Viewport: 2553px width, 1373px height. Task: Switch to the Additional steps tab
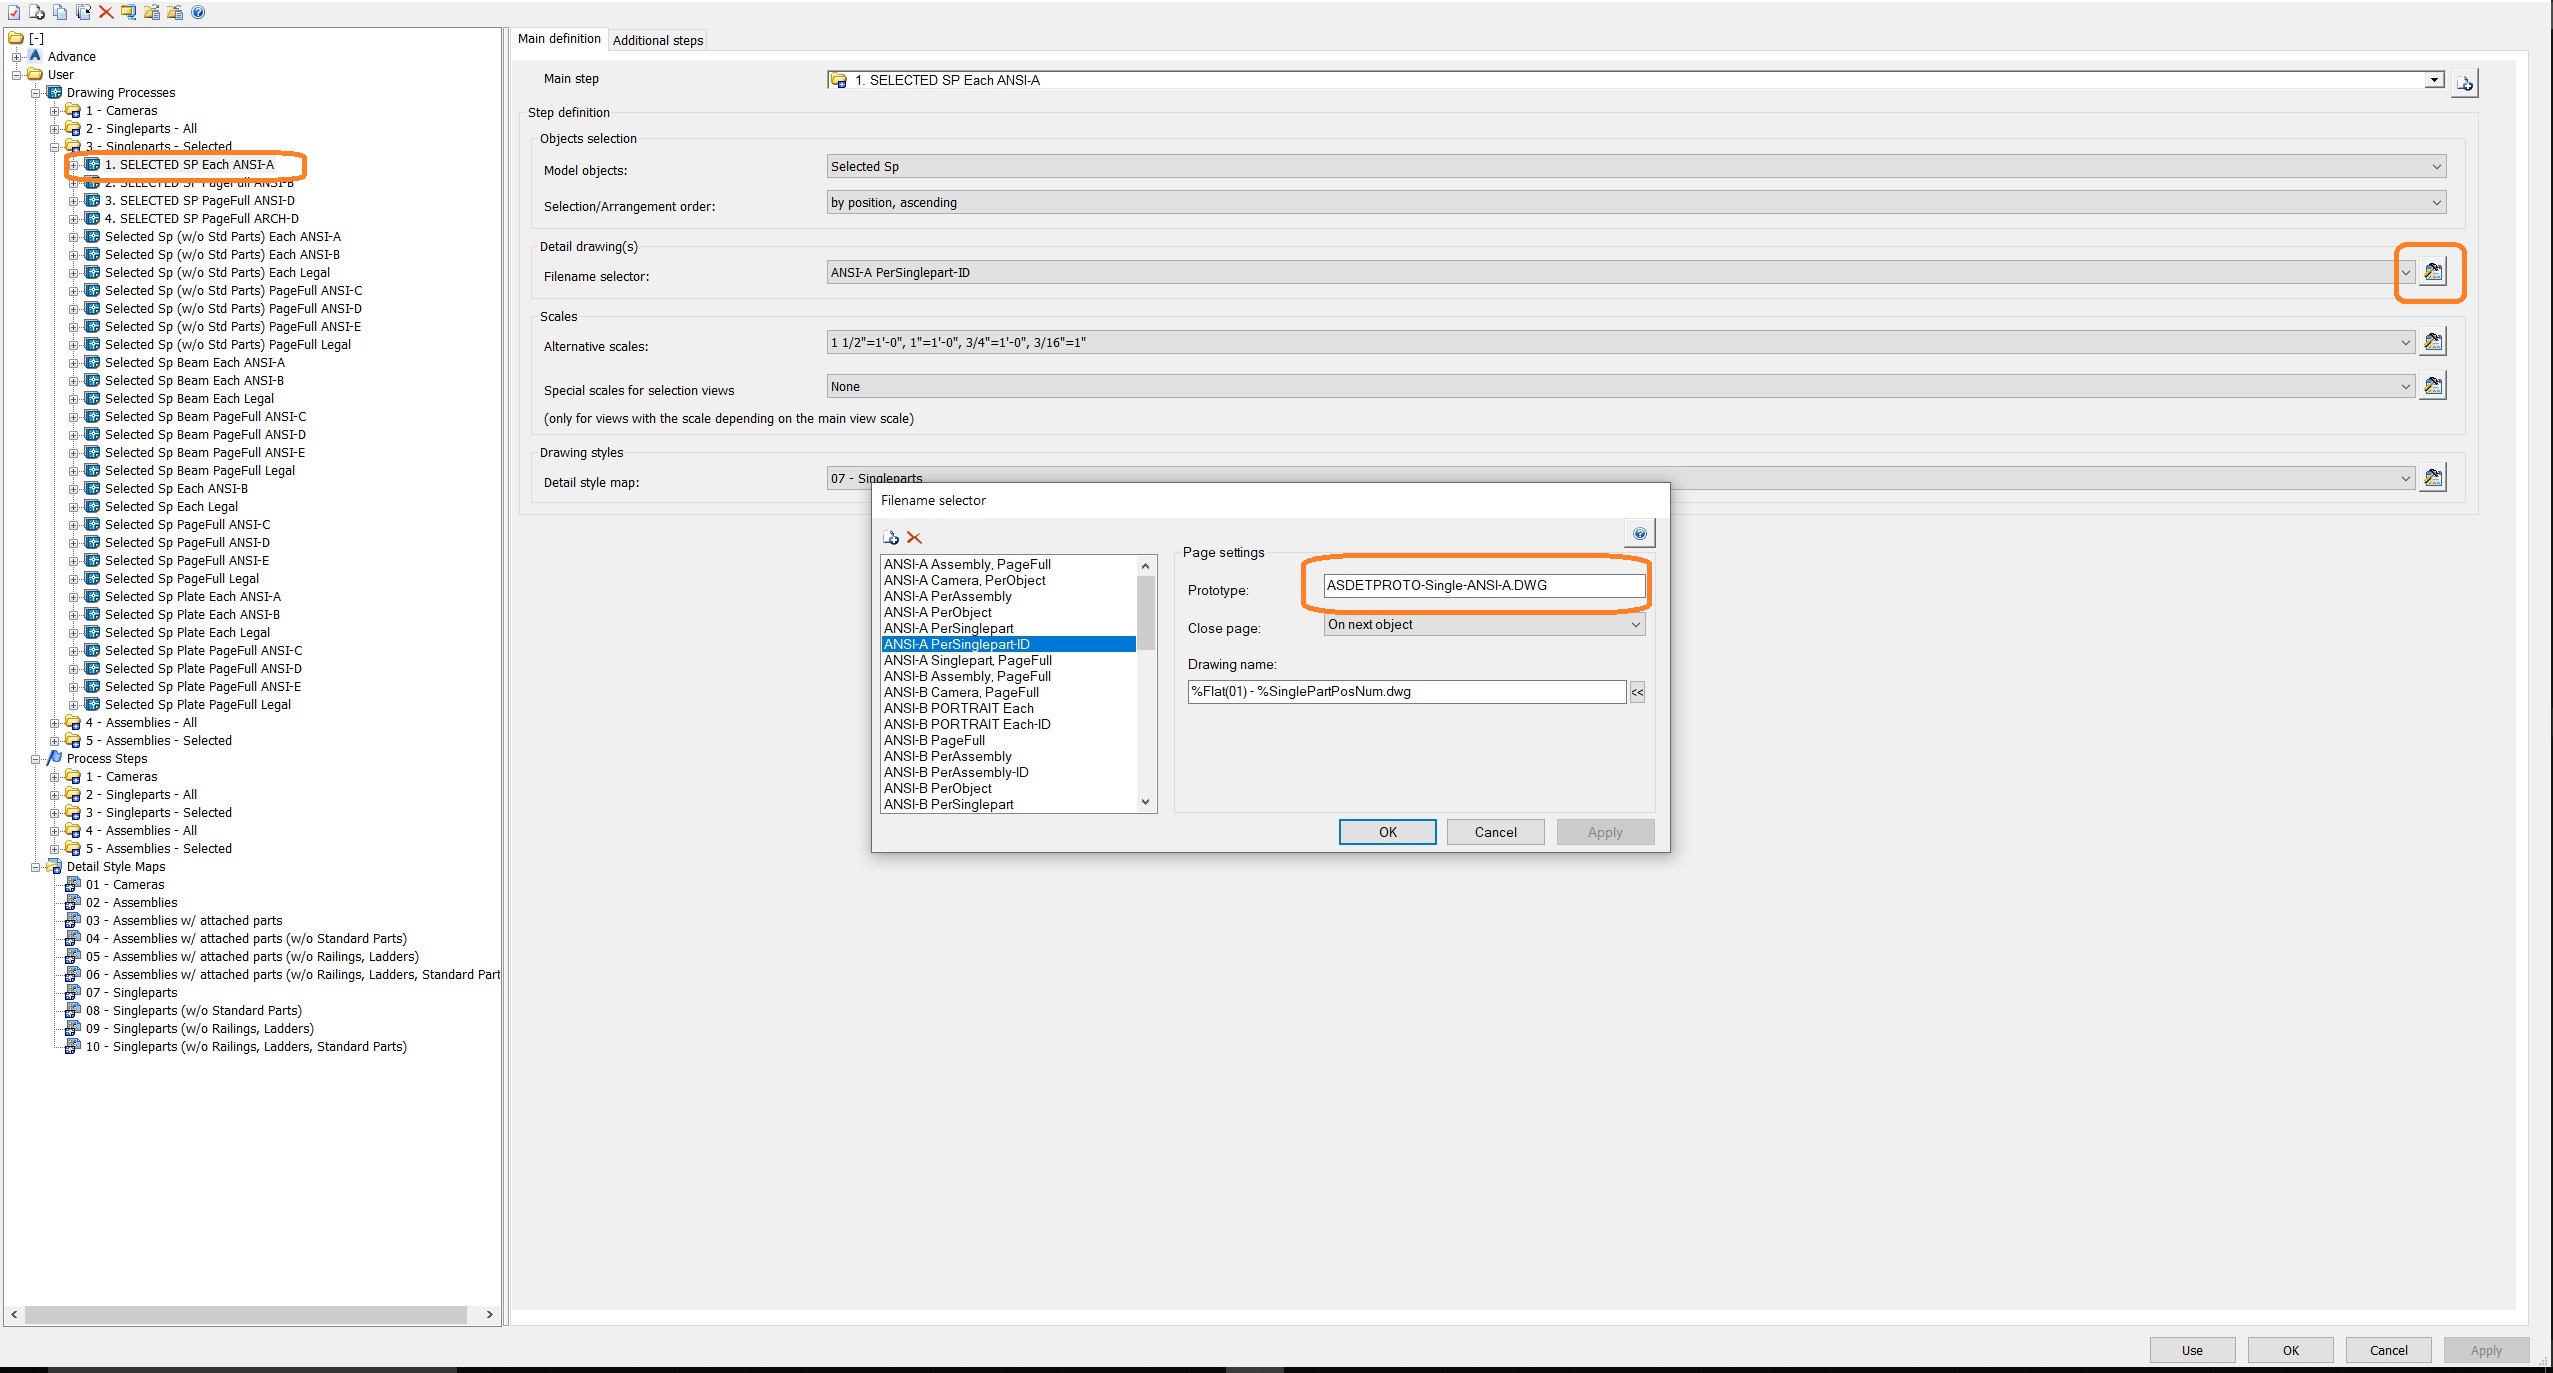point(656,39)
